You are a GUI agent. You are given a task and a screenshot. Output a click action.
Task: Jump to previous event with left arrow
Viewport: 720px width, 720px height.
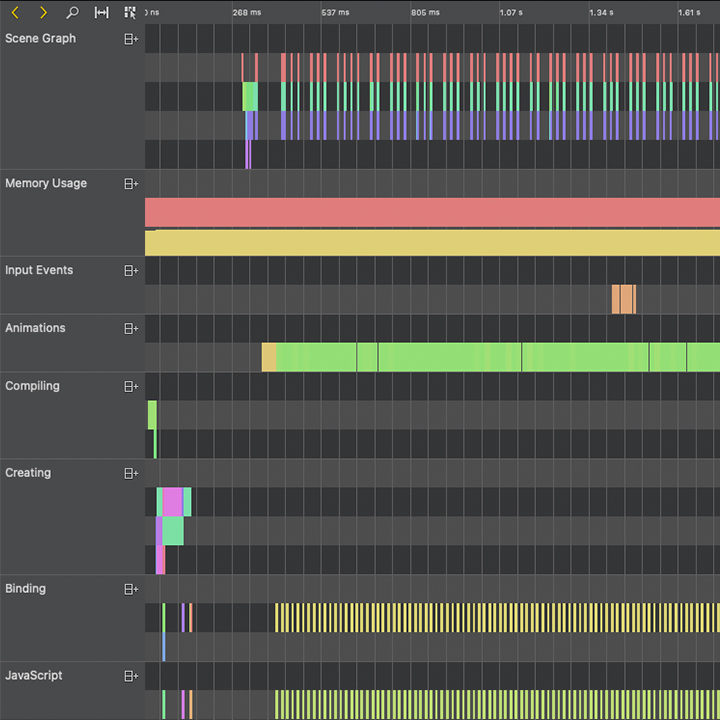[x=15, y=13]
